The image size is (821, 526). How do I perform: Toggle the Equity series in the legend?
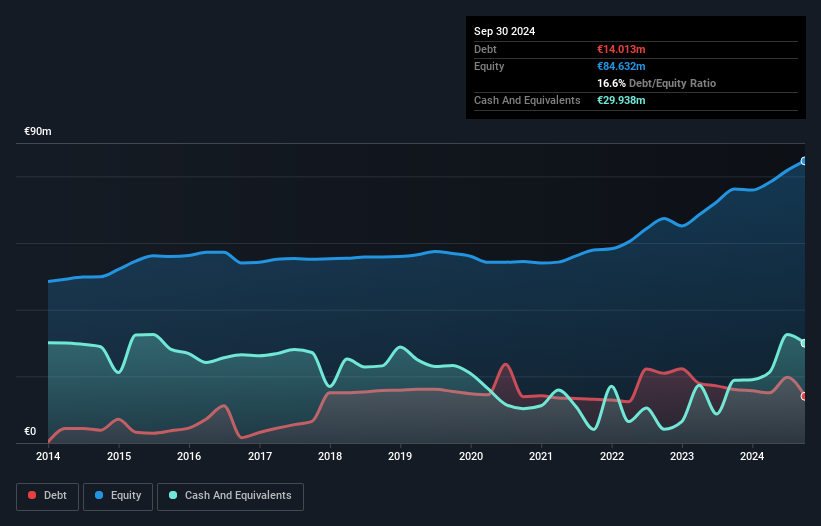[x=118, y=496]
